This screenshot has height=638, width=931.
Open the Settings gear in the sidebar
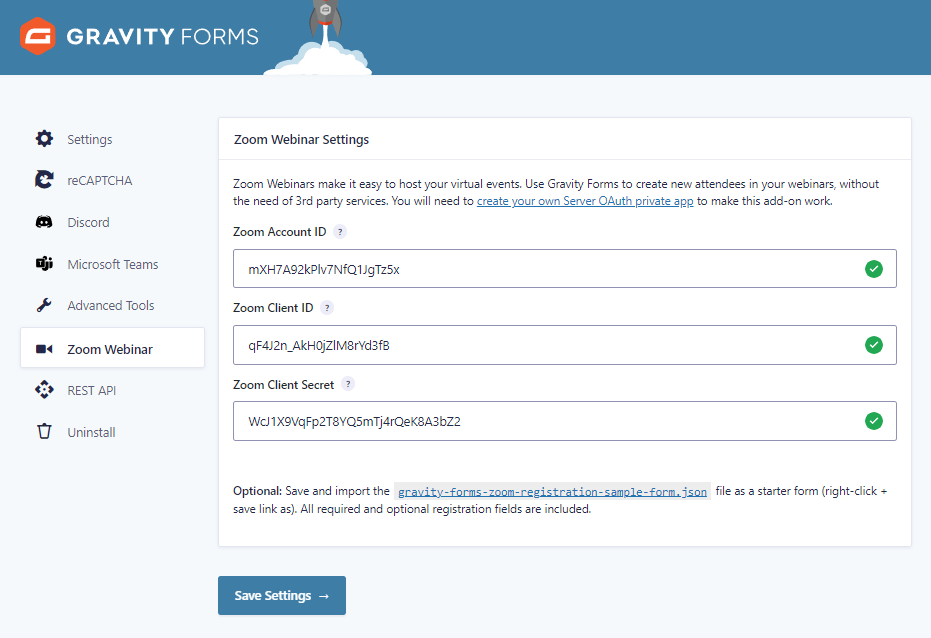[x=45, y=139]
